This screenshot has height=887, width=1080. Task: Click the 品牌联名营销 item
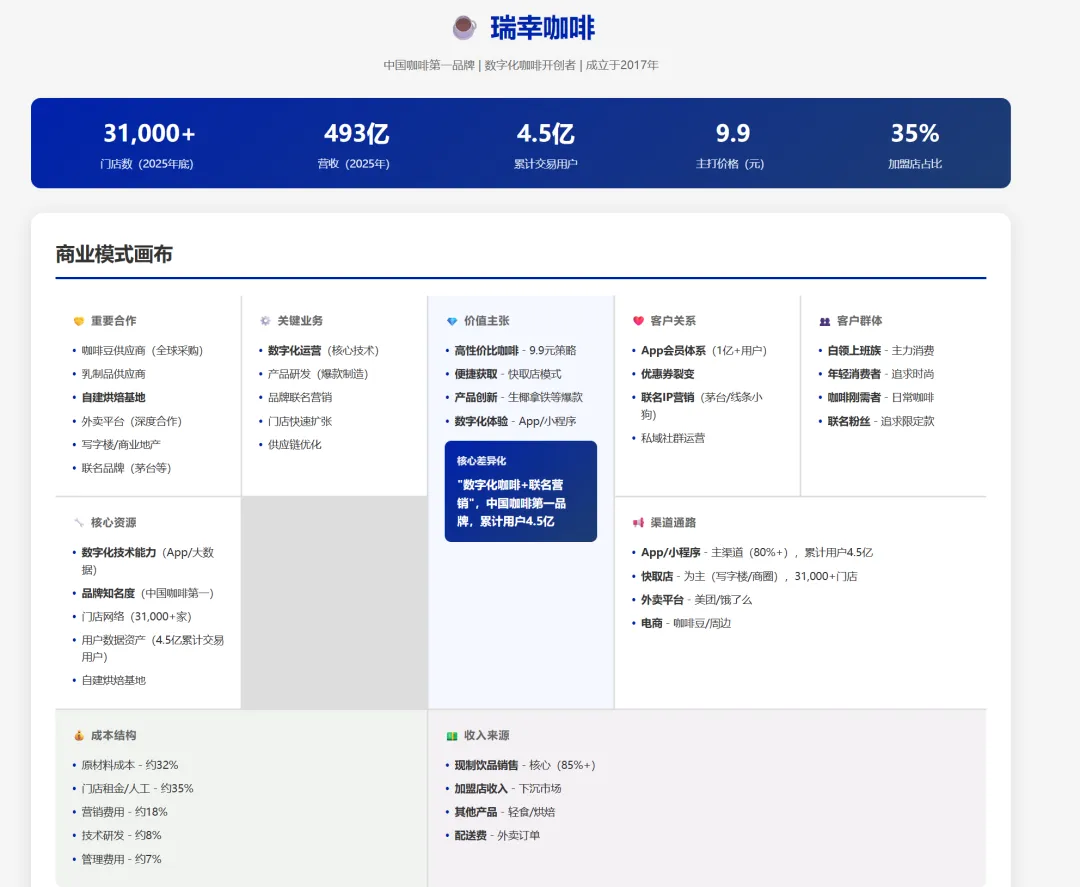point(300,397)
